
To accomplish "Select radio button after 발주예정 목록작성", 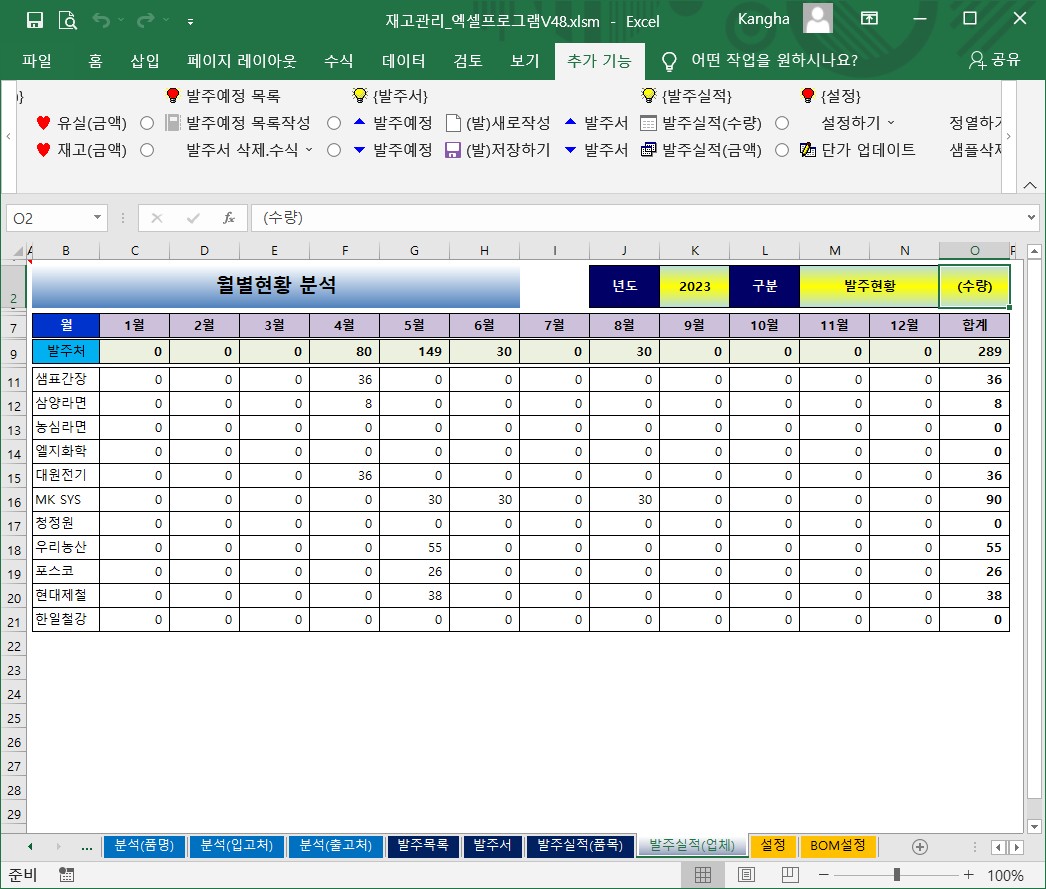I will 334,123.
